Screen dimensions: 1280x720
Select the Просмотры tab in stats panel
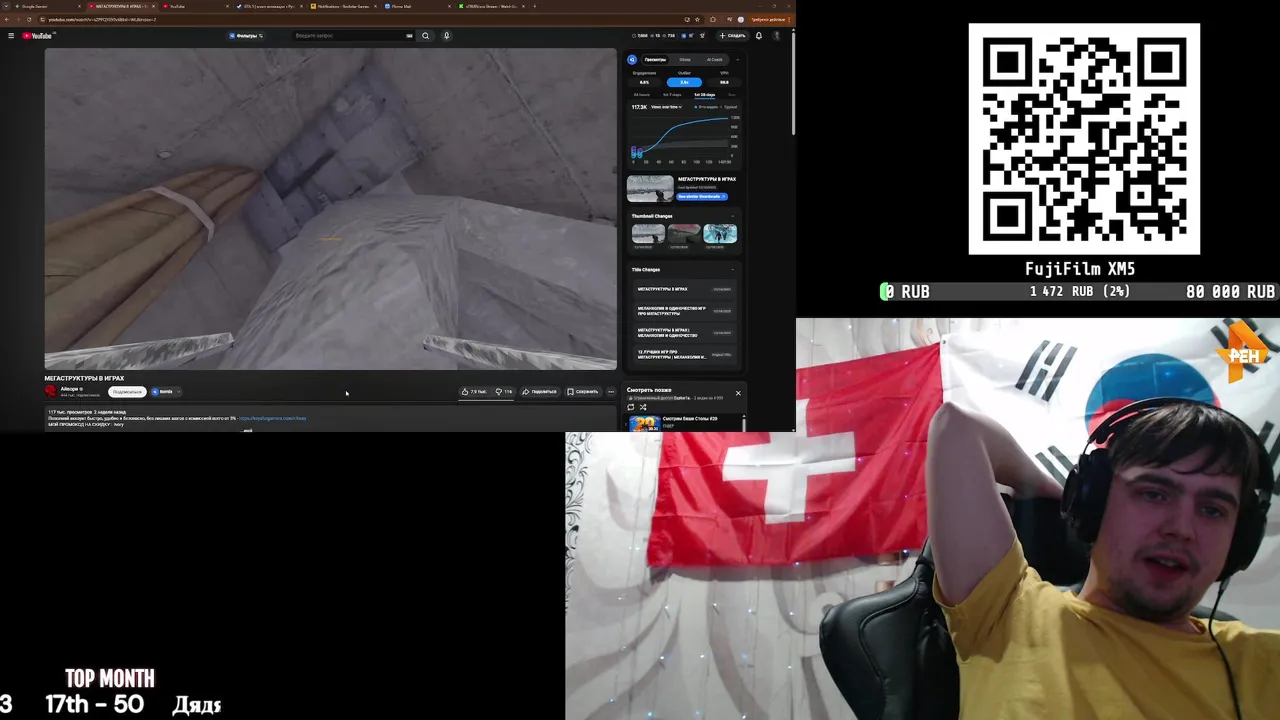point(655,60)
